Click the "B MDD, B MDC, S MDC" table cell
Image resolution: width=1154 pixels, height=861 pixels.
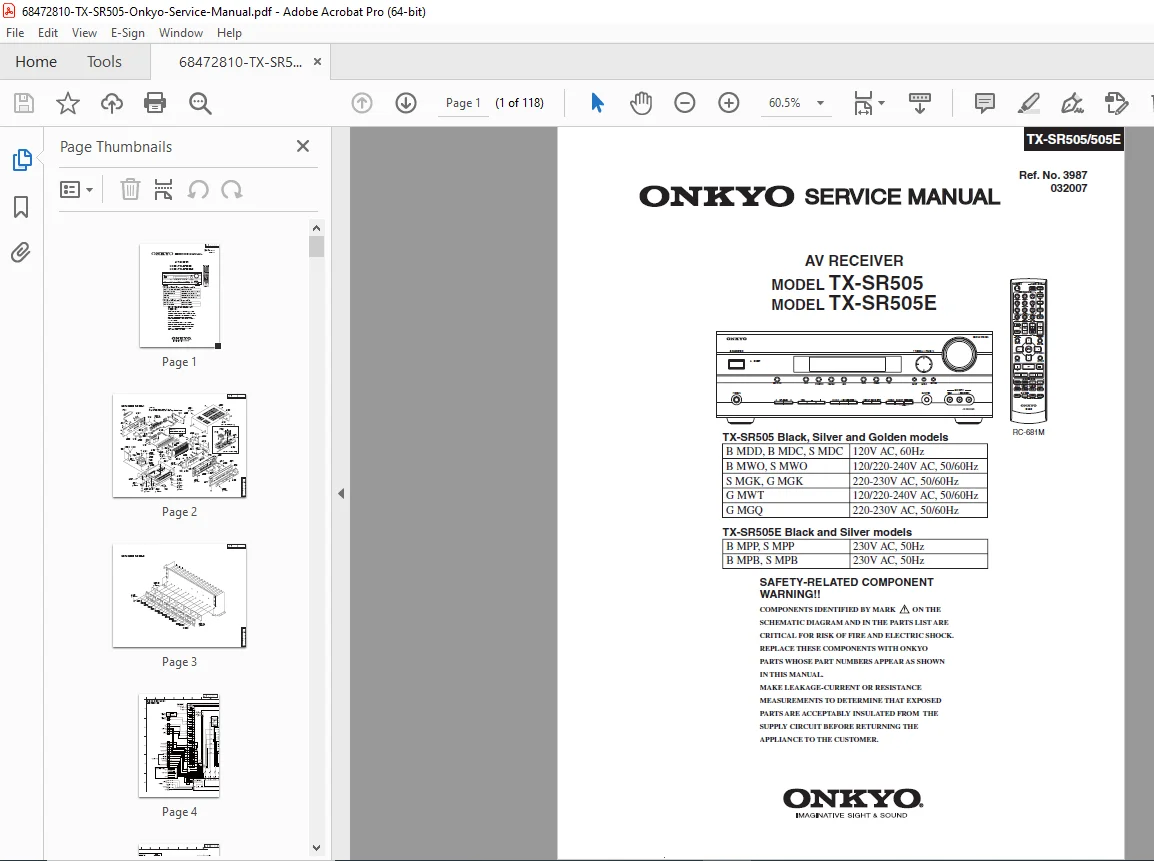(785, 451)
